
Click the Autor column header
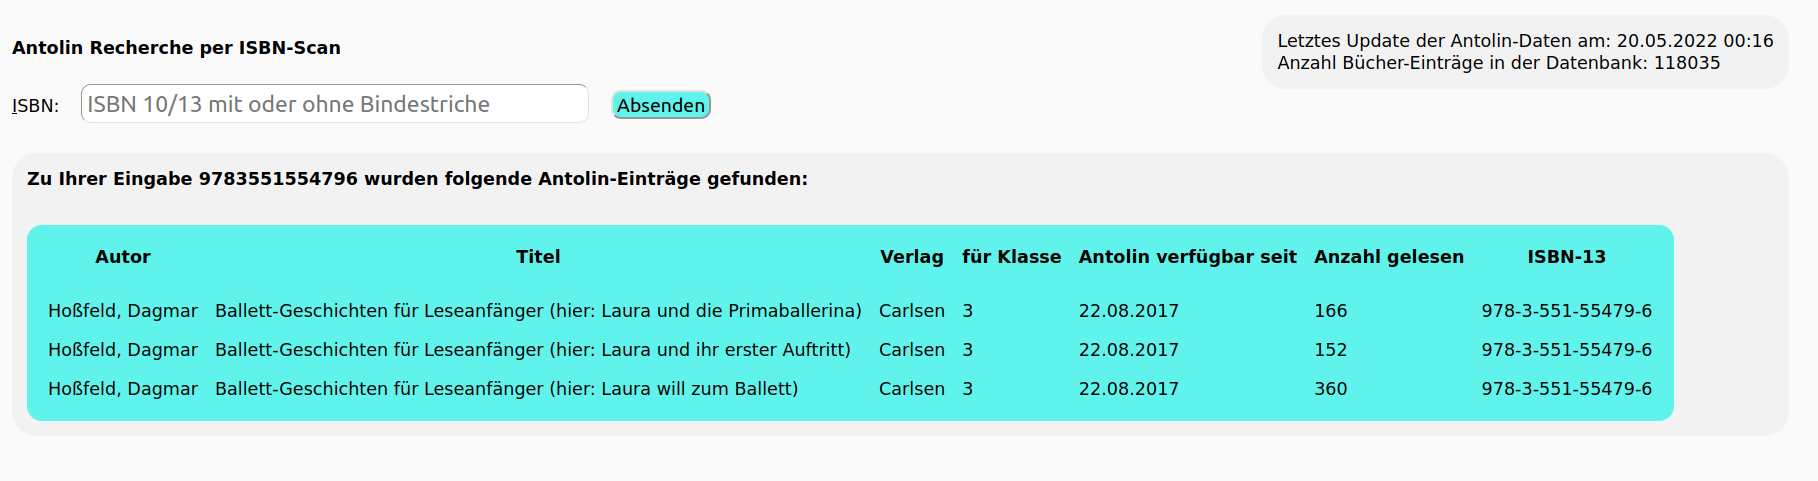pos(123,257)
